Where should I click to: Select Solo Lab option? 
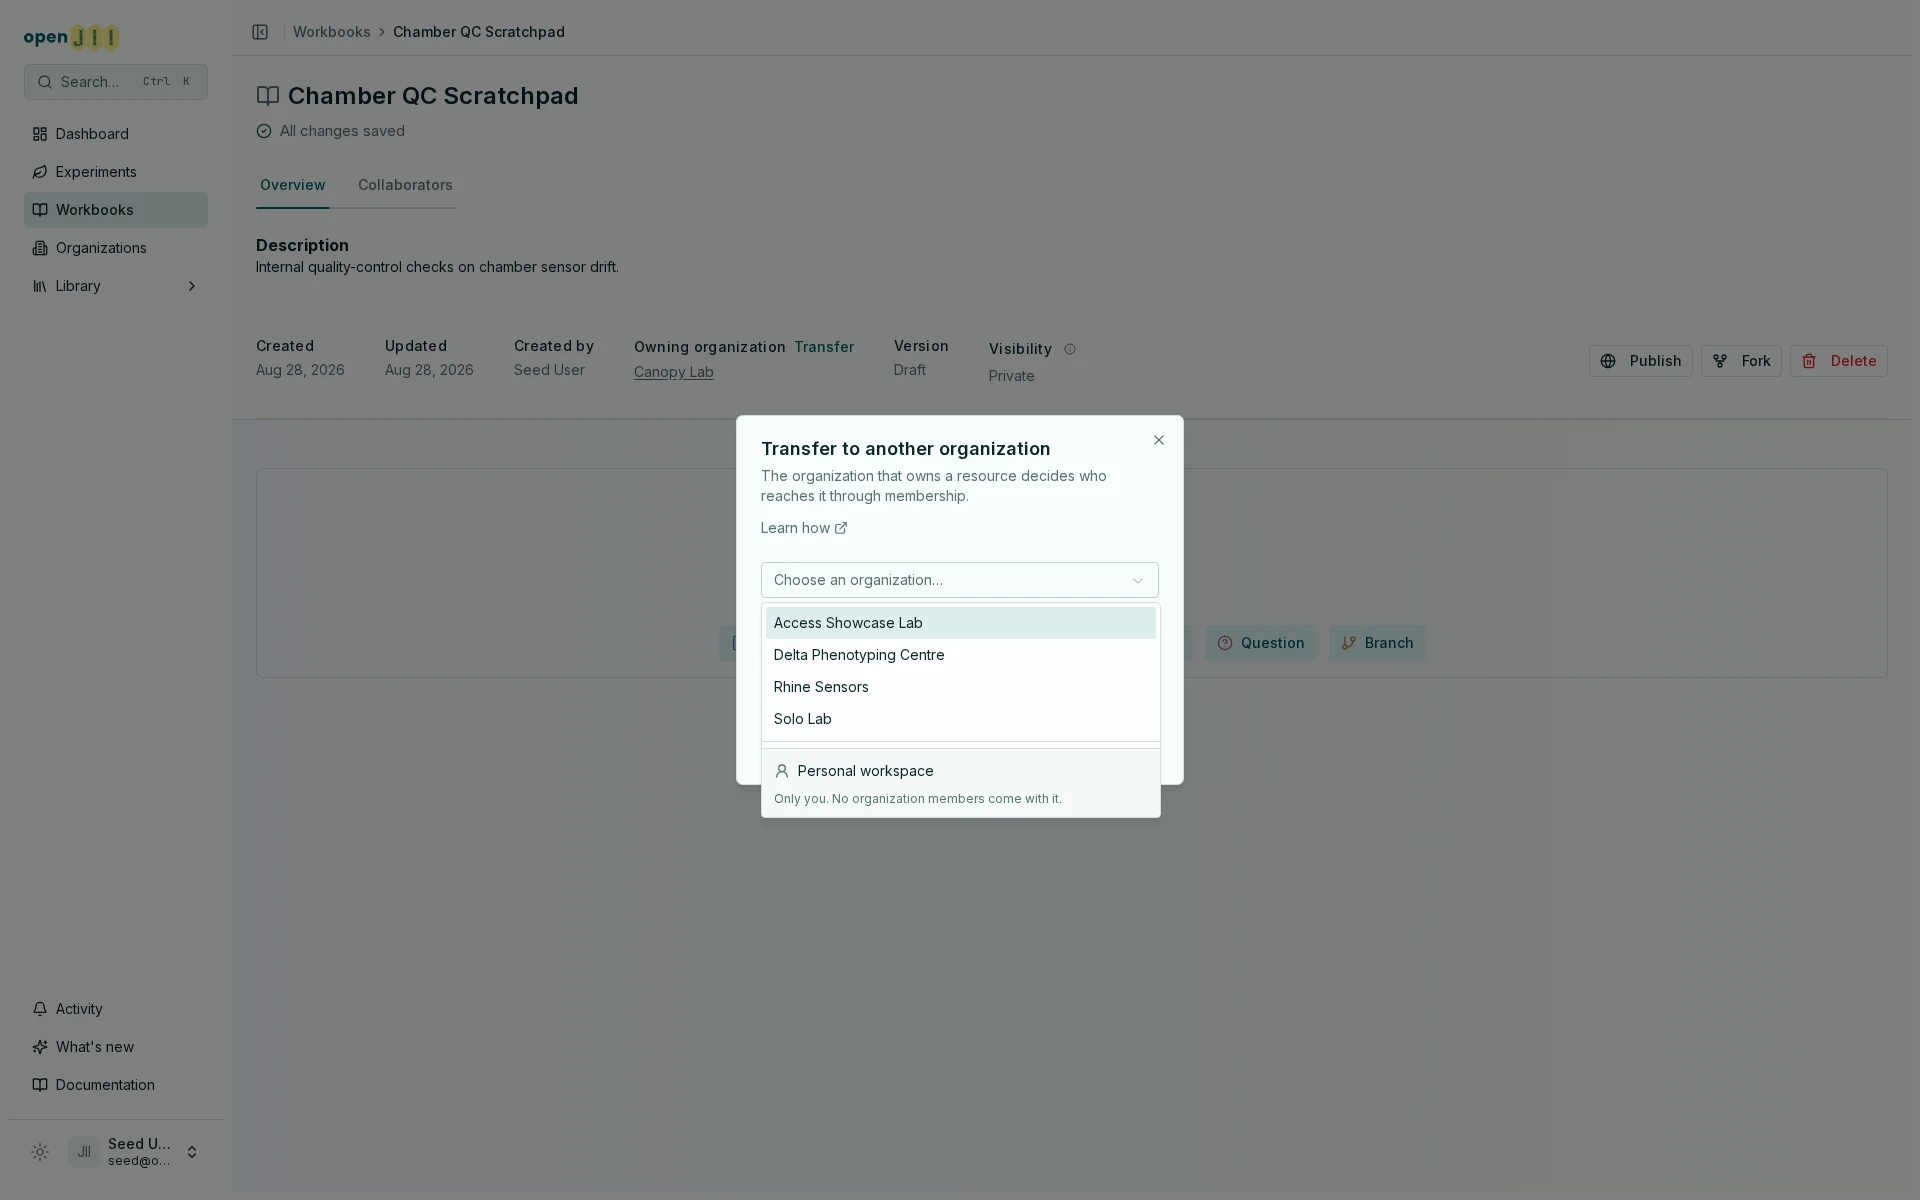tap(960, 719)
